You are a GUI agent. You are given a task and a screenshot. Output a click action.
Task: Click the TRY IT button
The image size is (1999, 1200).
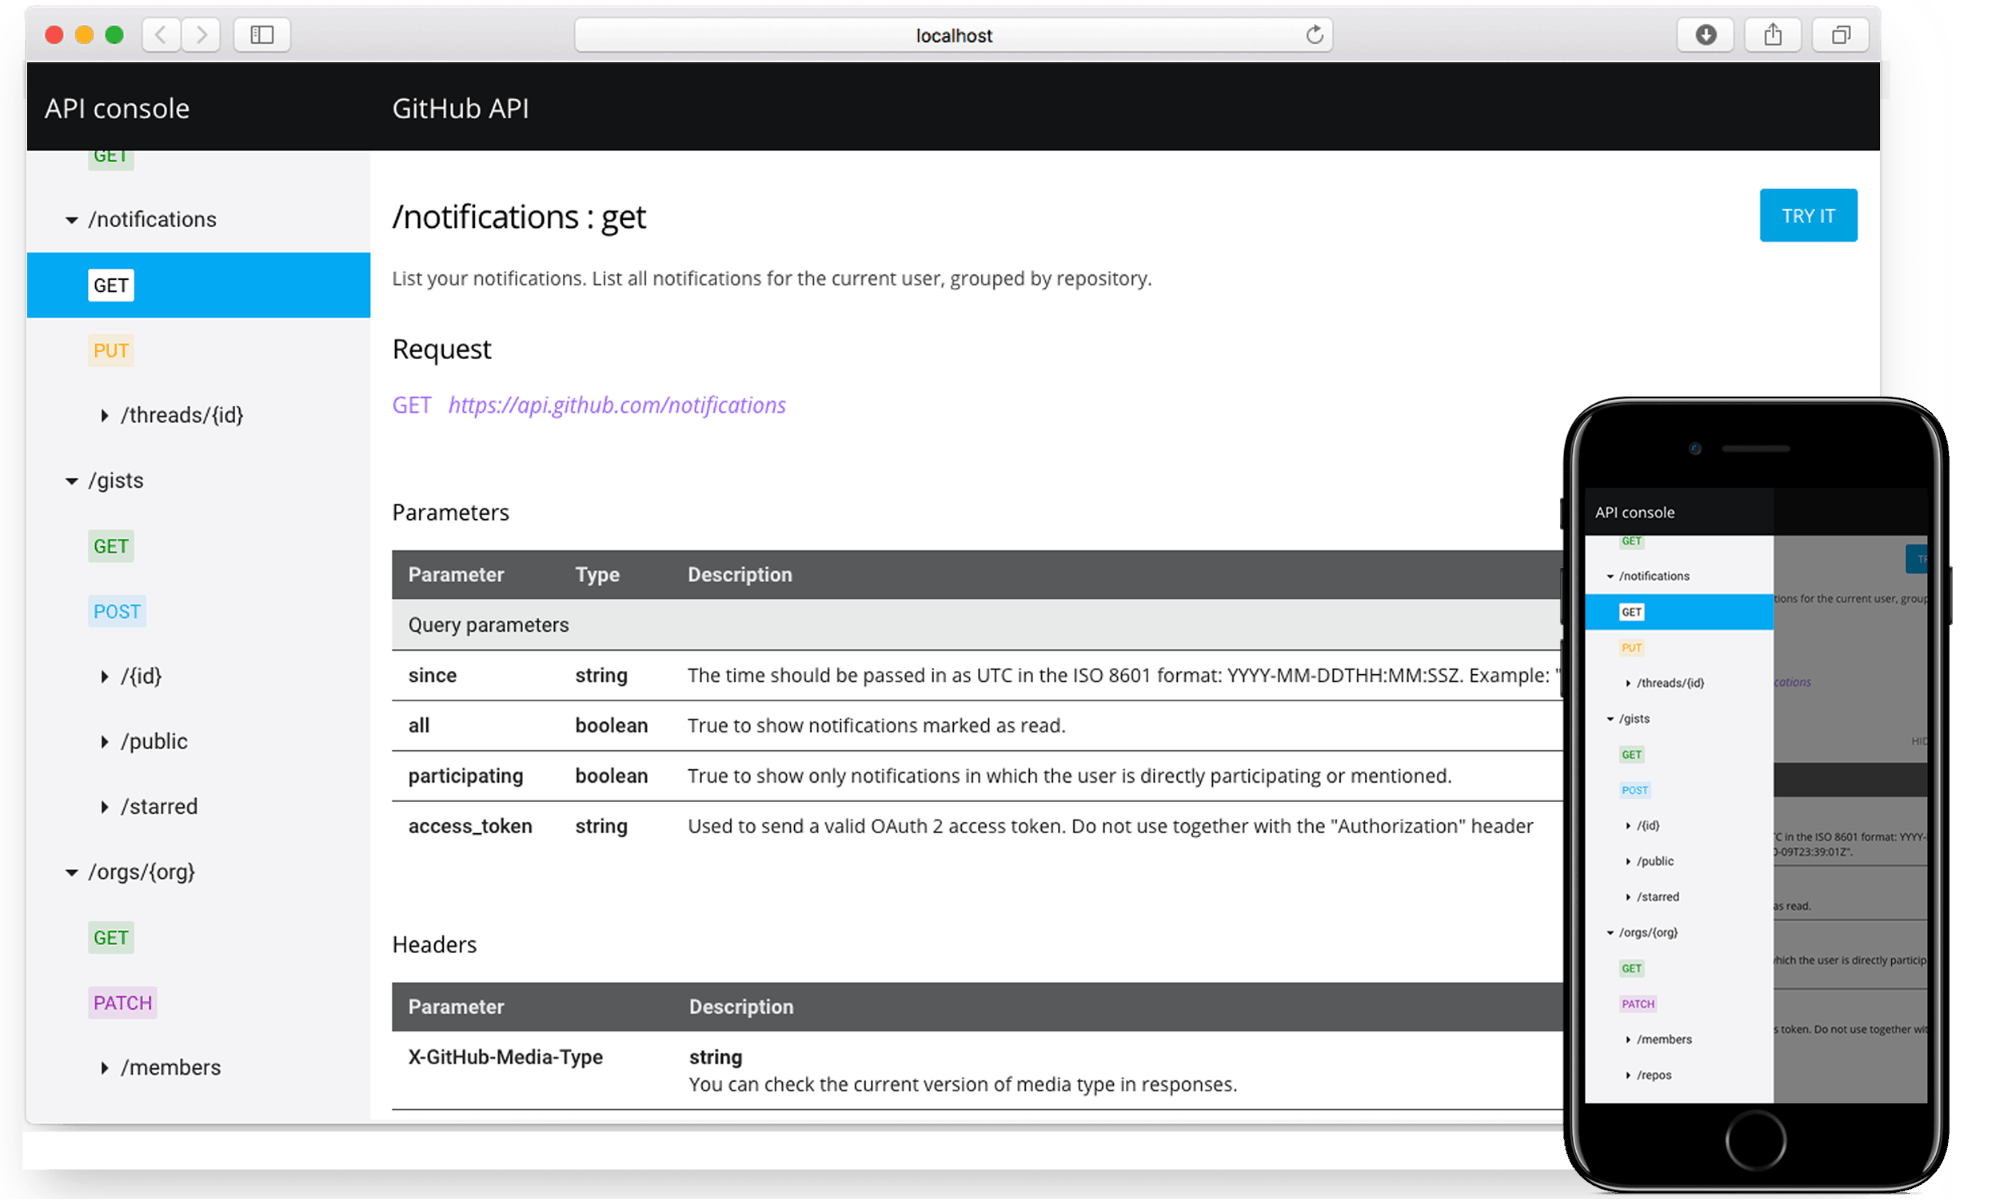(1807, 216)
